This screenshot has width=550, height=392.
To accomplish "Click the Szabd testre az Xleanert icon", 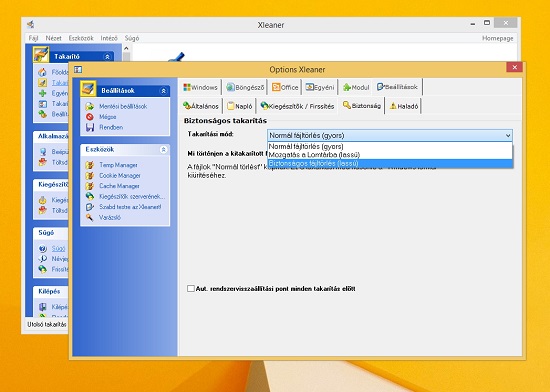I will point(90,207).
